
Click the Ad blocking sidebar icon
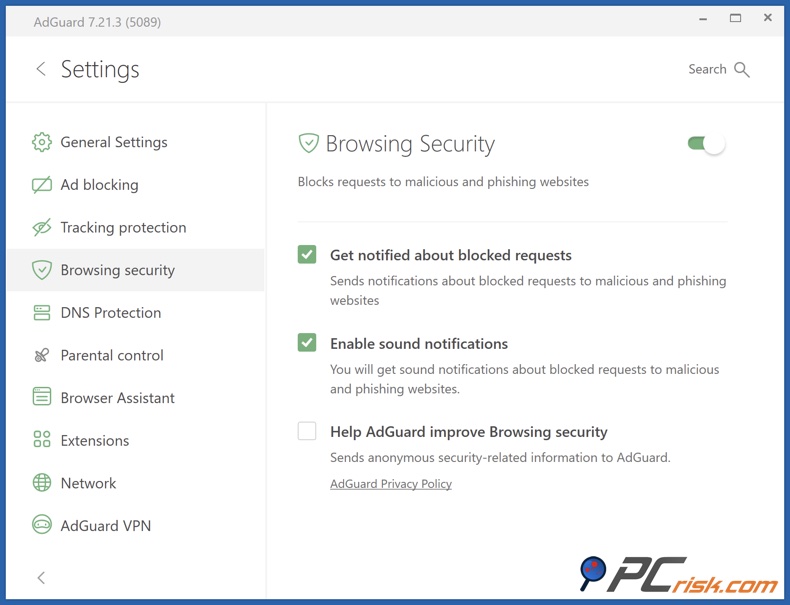[x=42, y=185]
